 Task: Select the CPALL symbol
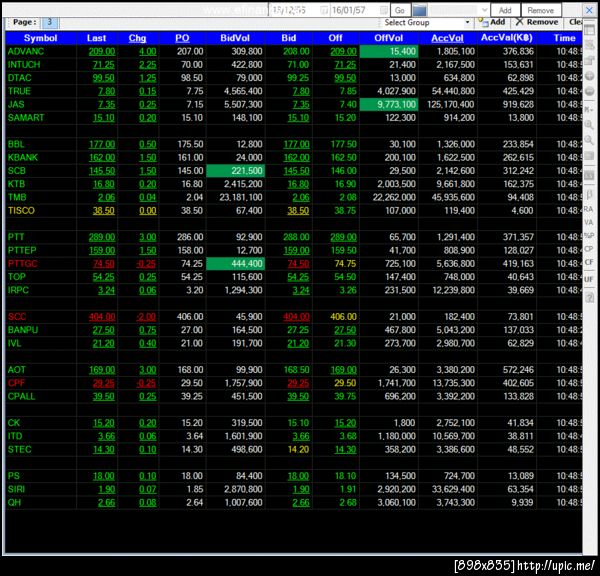coord(21,396)
